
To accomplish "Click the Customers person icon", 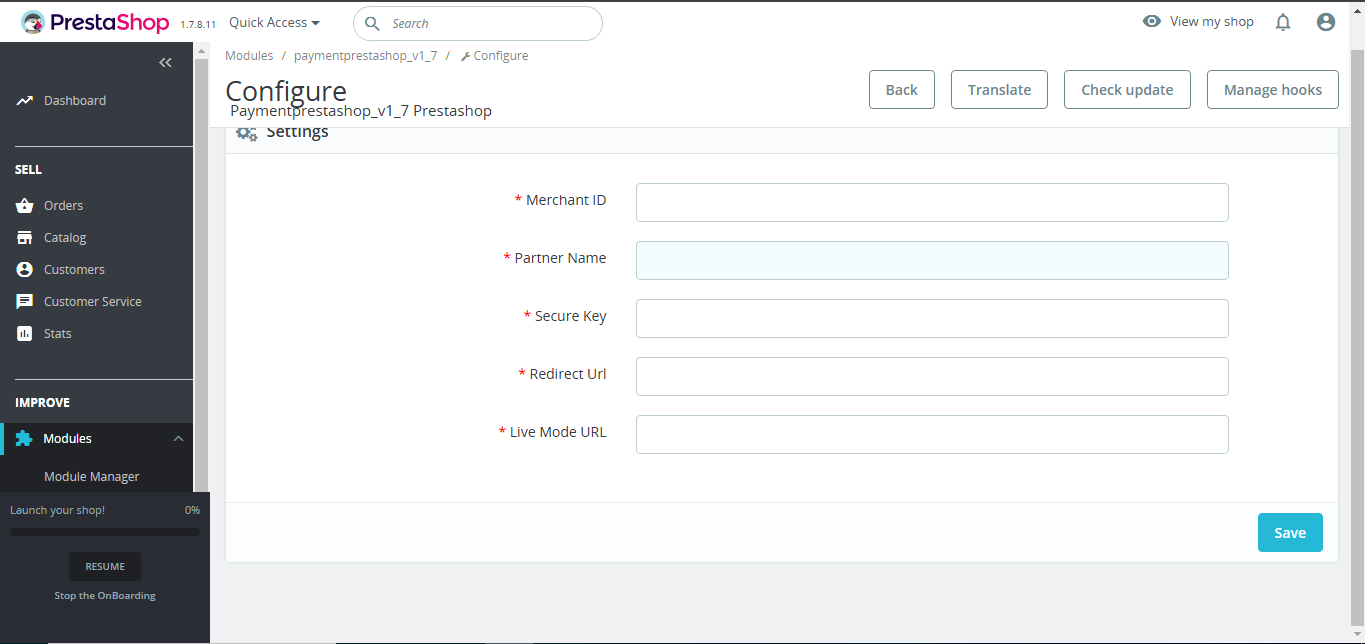I will (x=25, y=270).
